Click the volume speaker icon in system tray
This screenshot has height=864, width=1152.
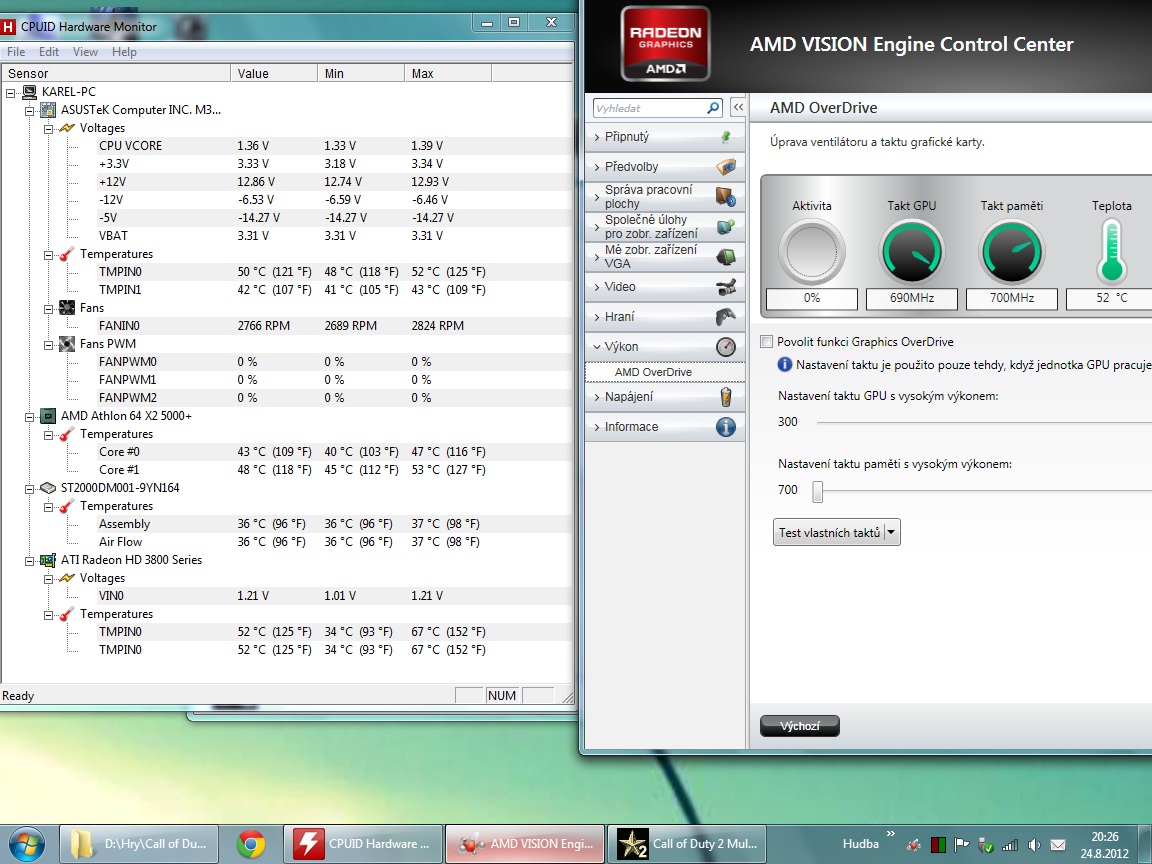[x=1034, y=845]
